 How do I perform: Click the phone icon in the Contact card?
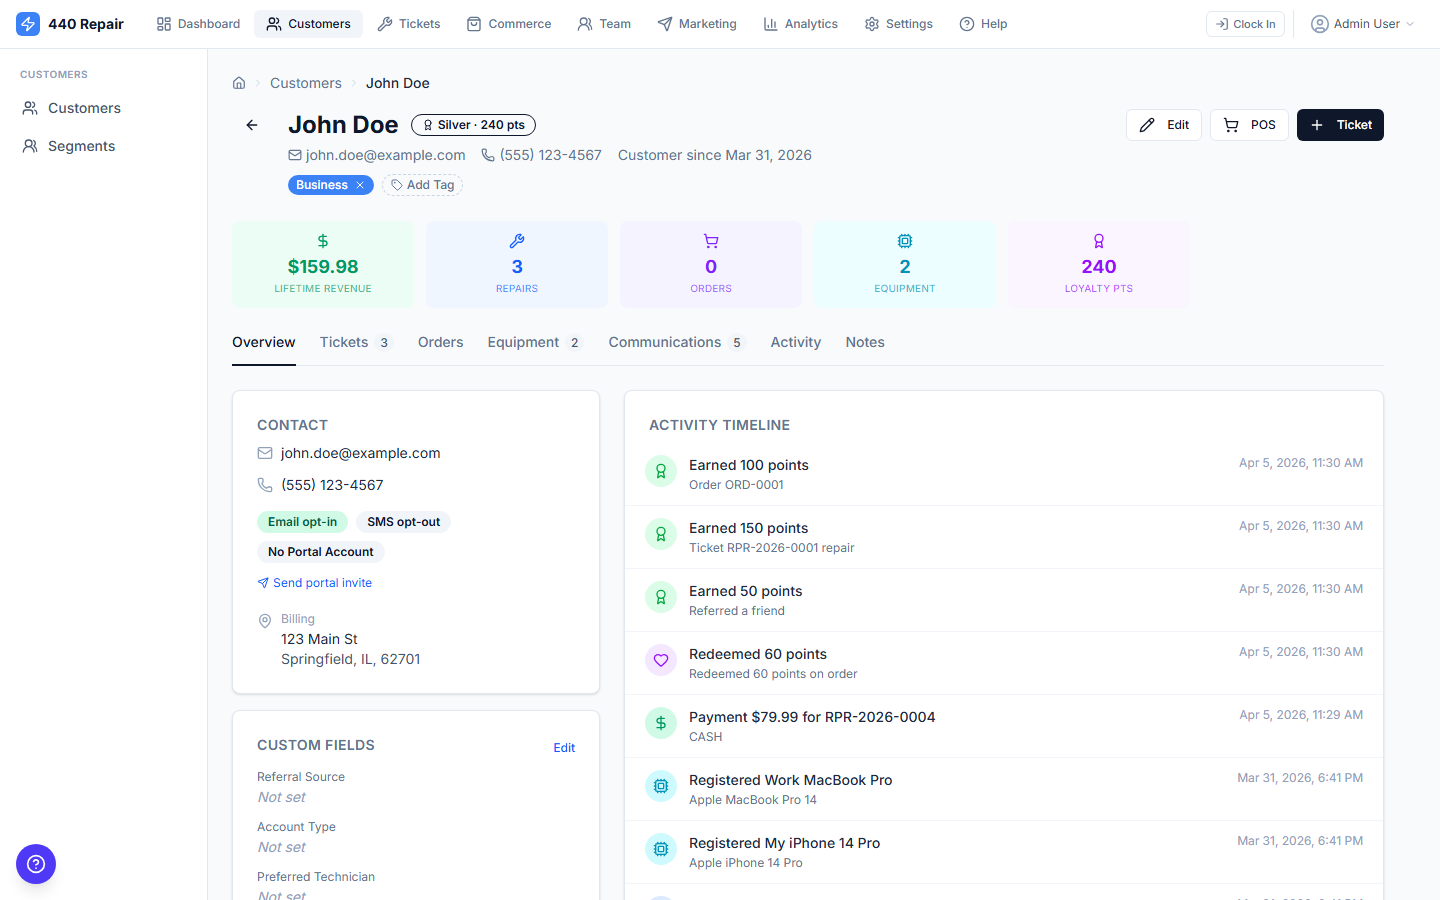coord(264,485)
